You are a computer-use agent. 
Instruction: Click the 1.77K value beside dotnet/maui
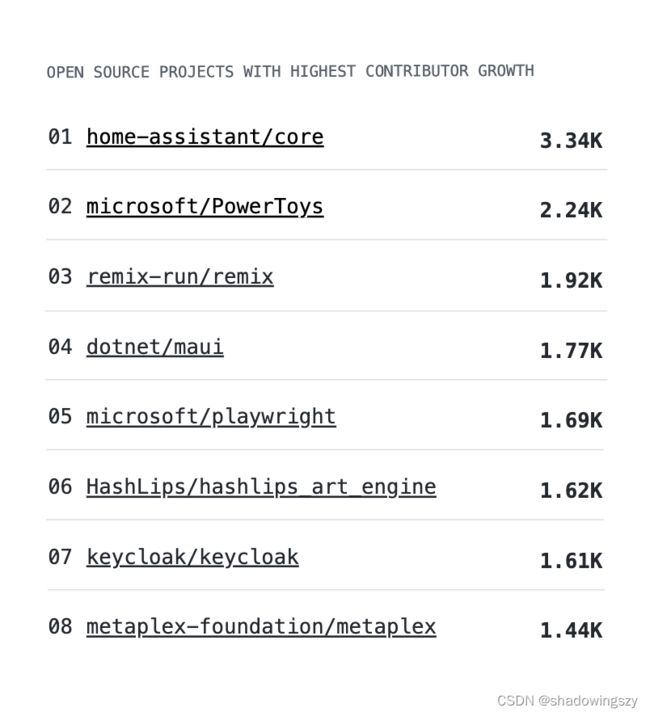pos(571,351)
